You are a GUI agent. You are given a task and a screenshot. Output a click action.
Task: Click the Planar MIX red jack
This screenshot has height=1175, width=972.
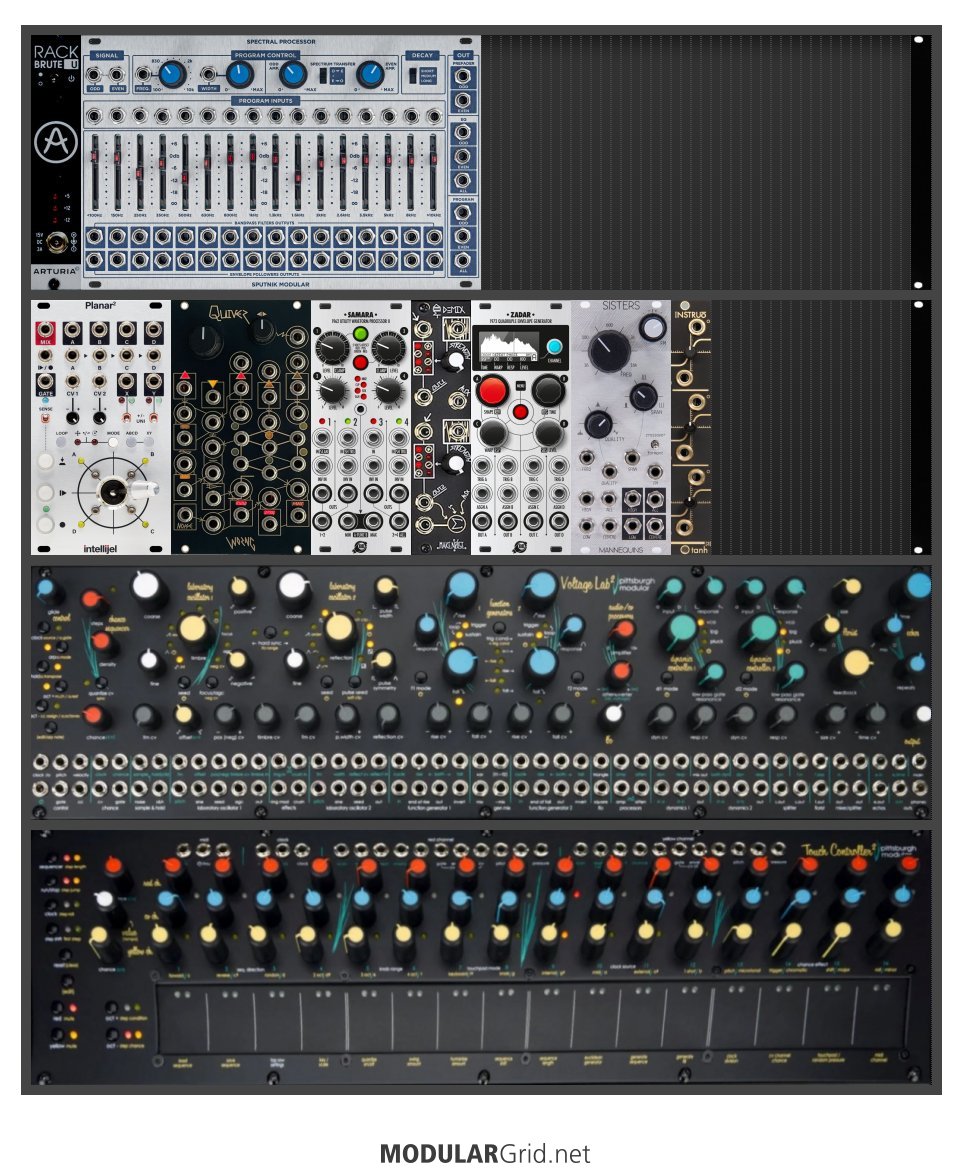pos(45,330)
